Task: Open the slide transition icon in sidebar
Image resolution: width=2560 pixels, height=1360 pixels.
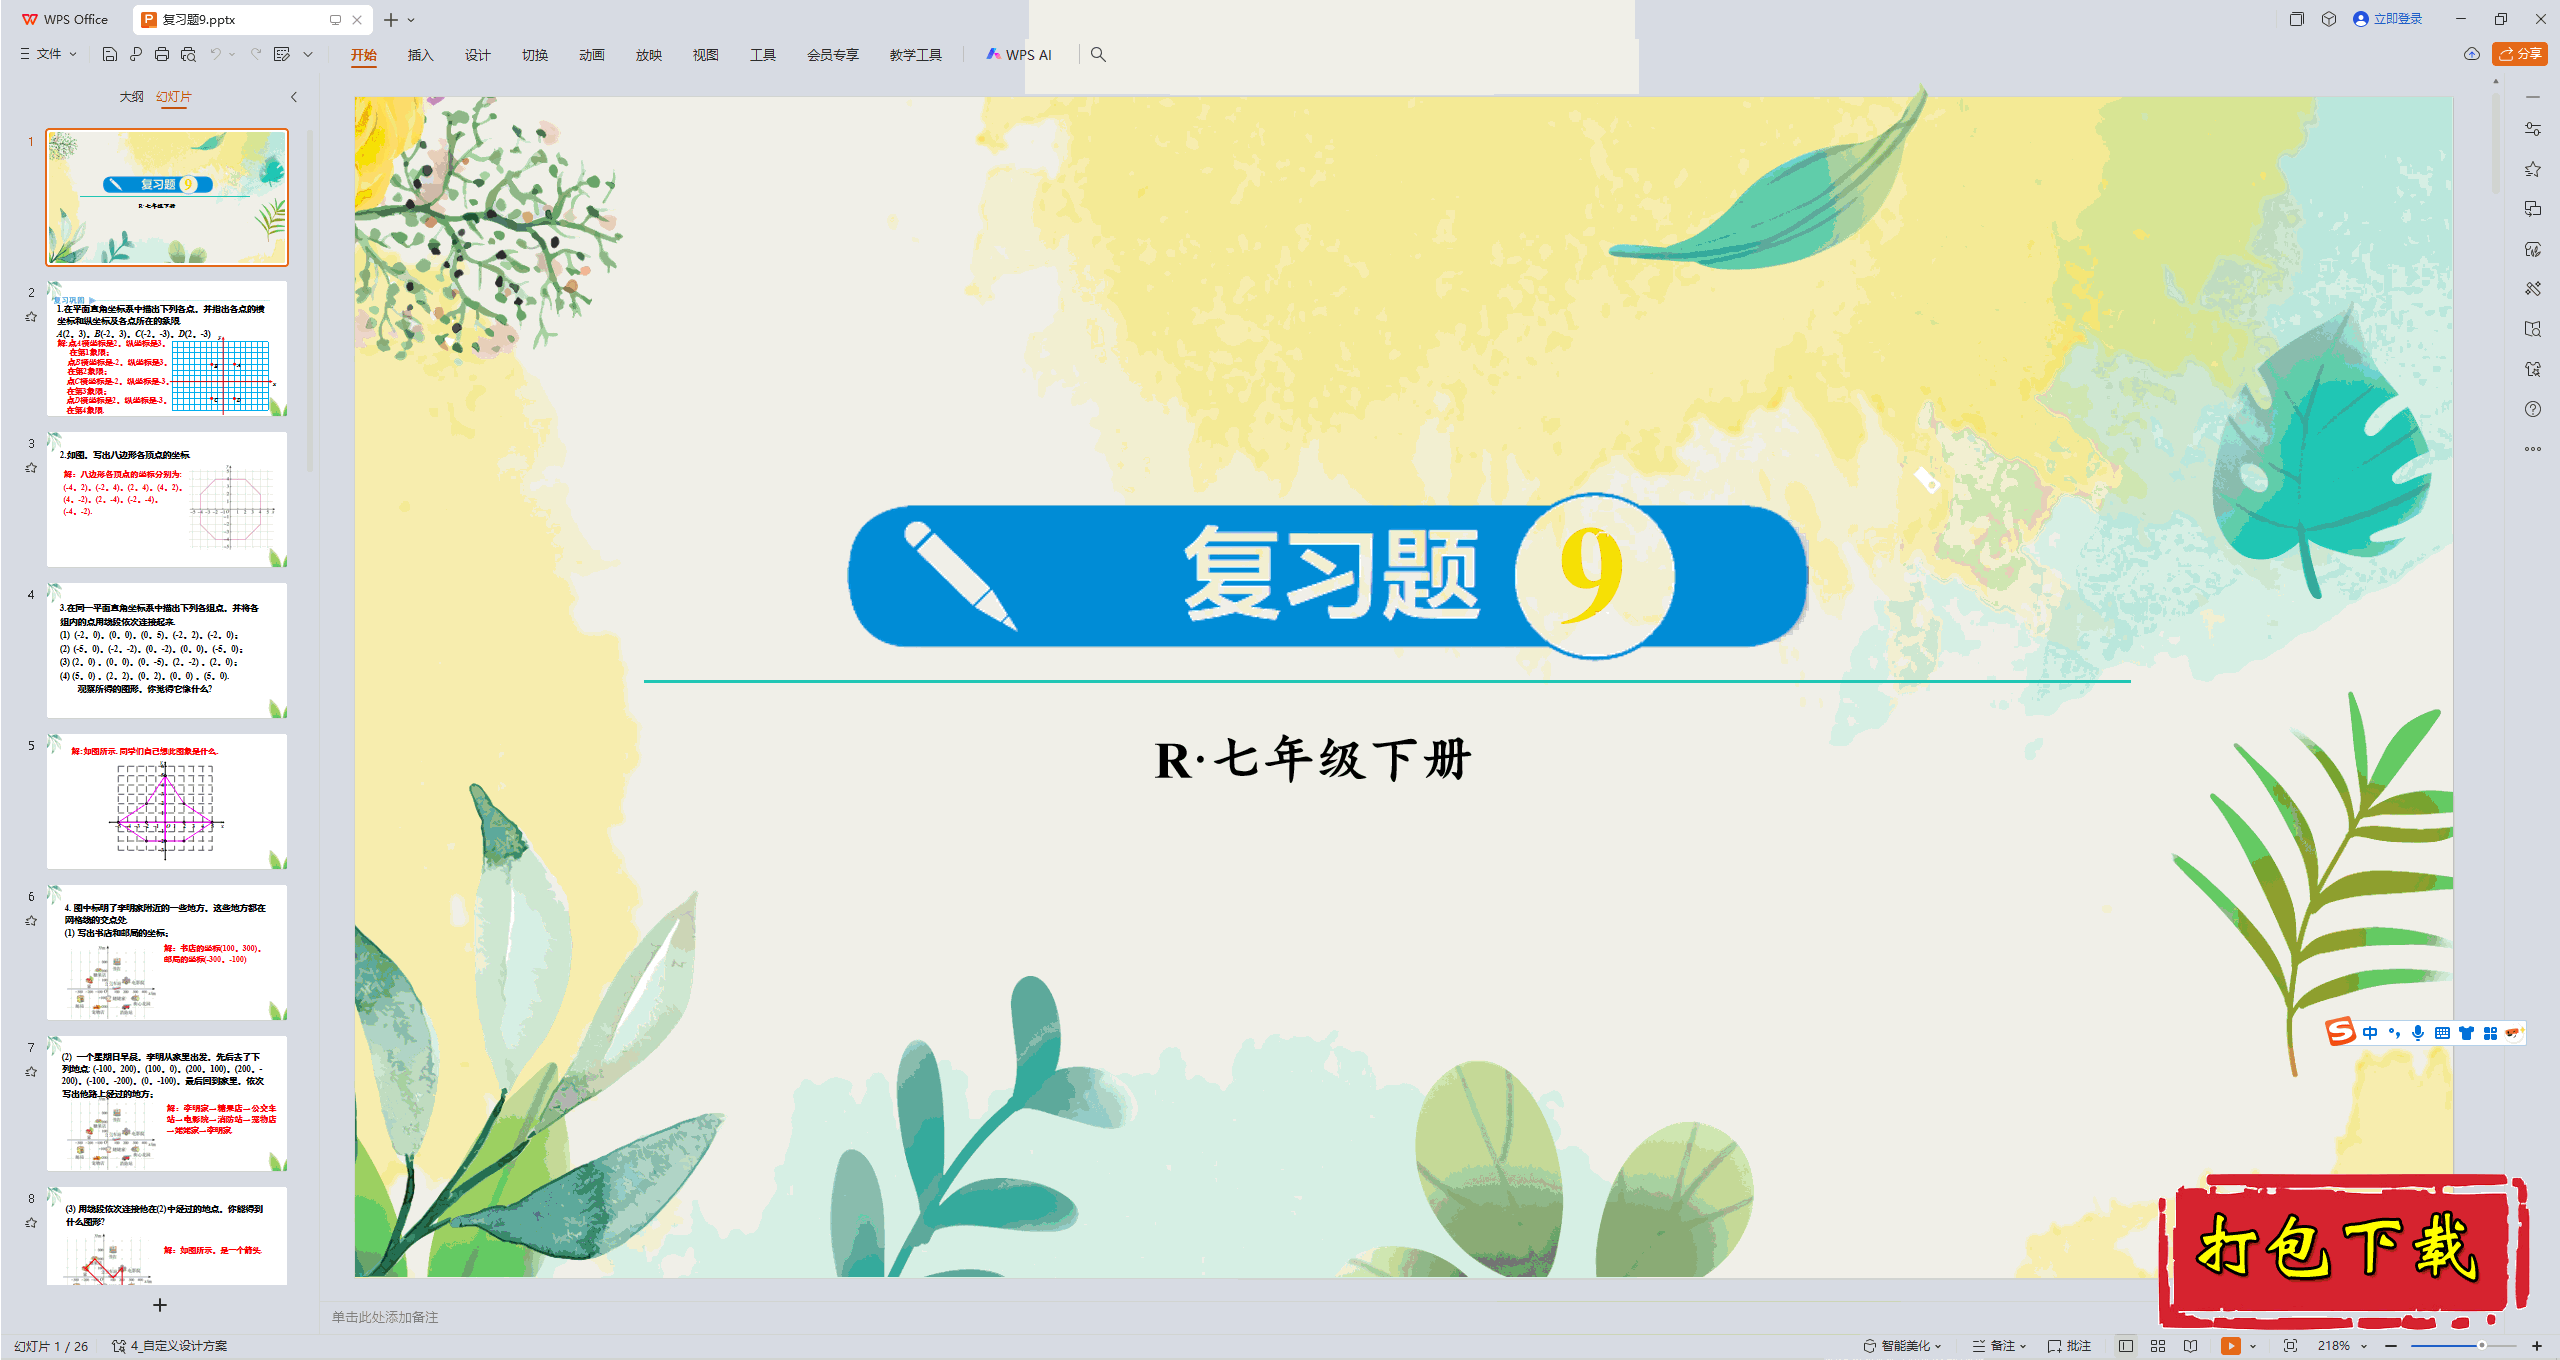Action: coord(2533,209)
